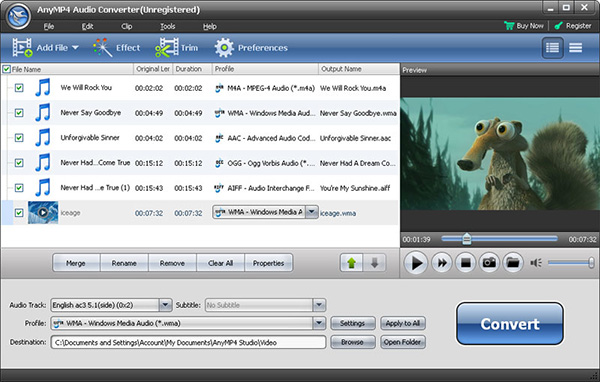
Task: Browse for destination folder
Action: point(352,342)
